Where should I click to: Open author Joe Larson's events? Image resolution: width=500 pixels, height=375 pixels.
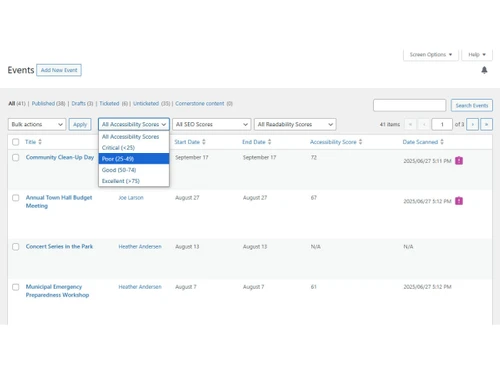click(x=131, y=198)
